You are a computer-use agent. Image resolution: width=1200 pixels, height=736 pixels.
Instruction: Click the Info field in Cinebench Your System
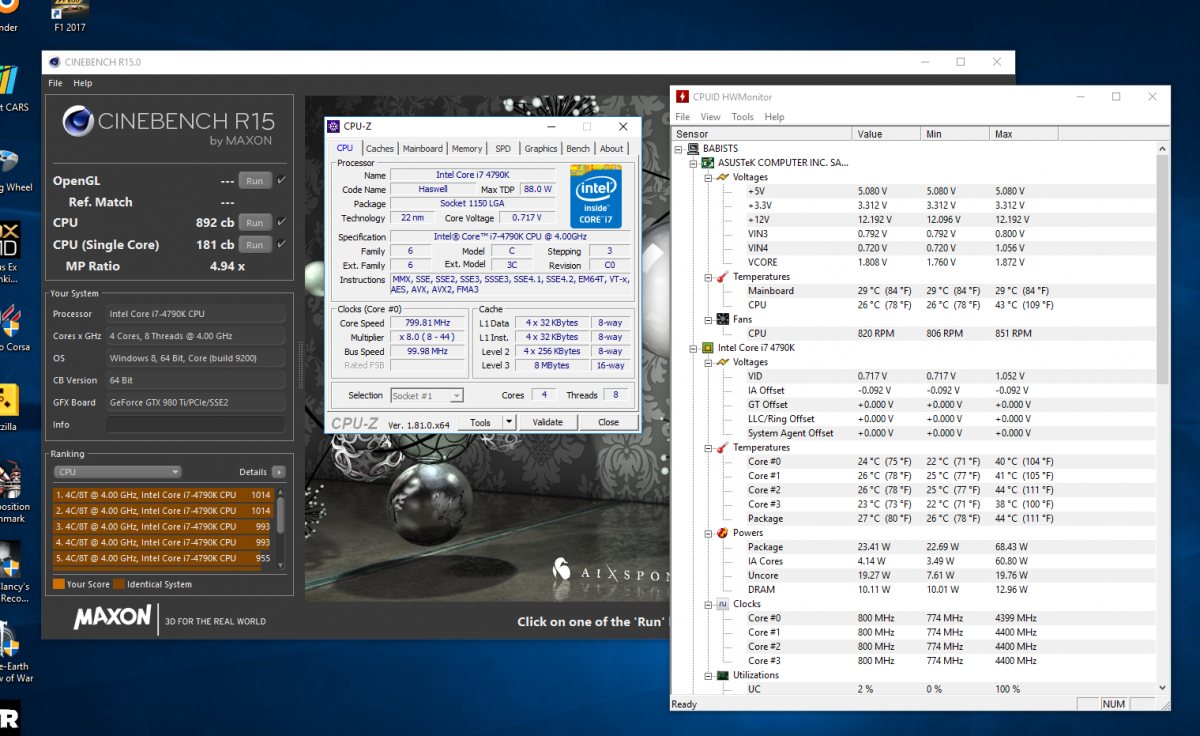coord(195,425)
